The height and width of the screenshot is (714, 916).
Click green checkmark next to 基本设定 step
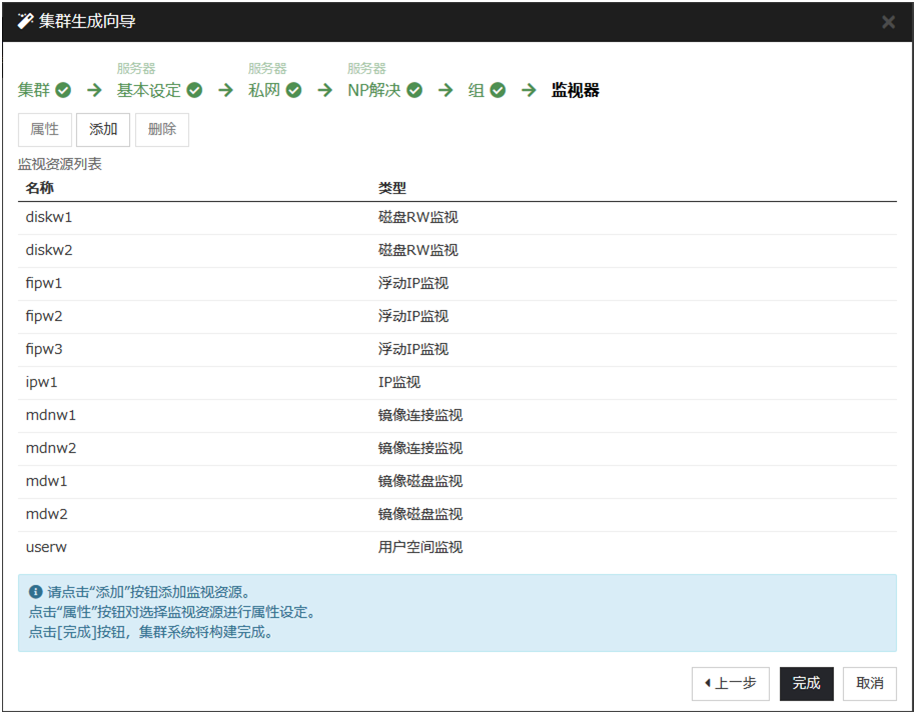coord(195,90)
